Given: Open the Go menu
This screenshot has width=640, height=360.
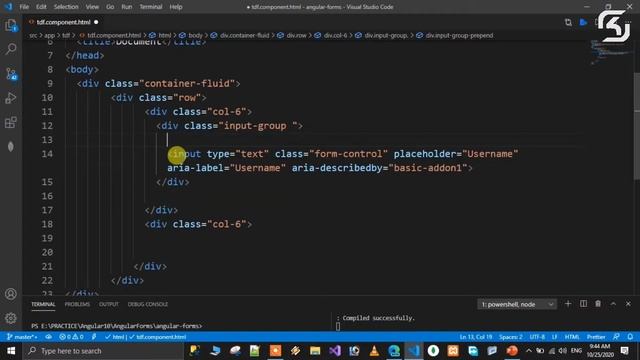Looking at the screenshot, I should coord(110,7).
